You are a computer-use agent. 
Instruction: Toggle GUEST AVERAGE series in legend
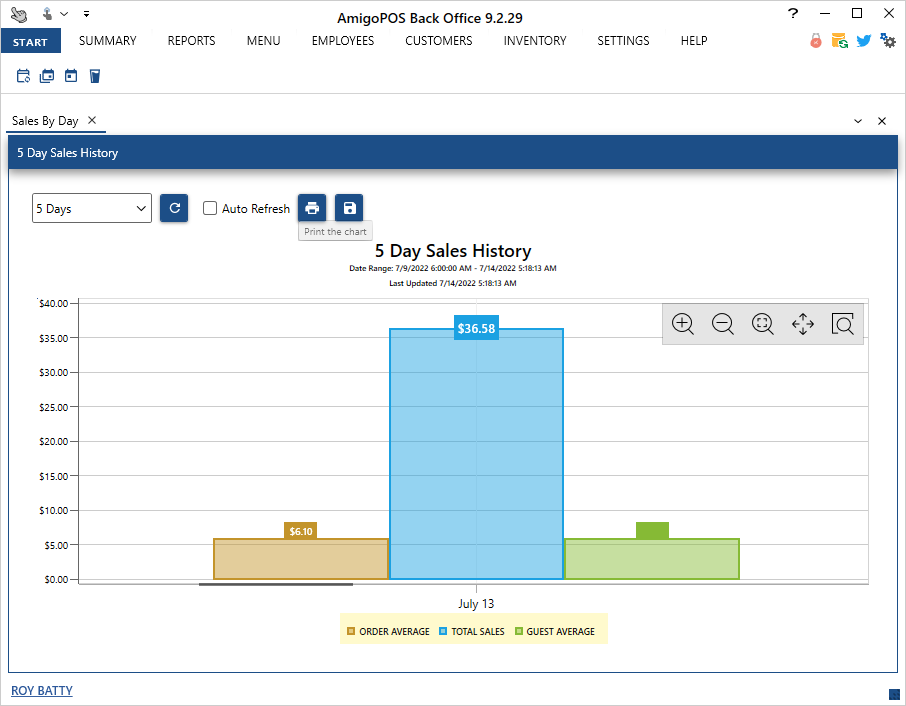point(555,631)
